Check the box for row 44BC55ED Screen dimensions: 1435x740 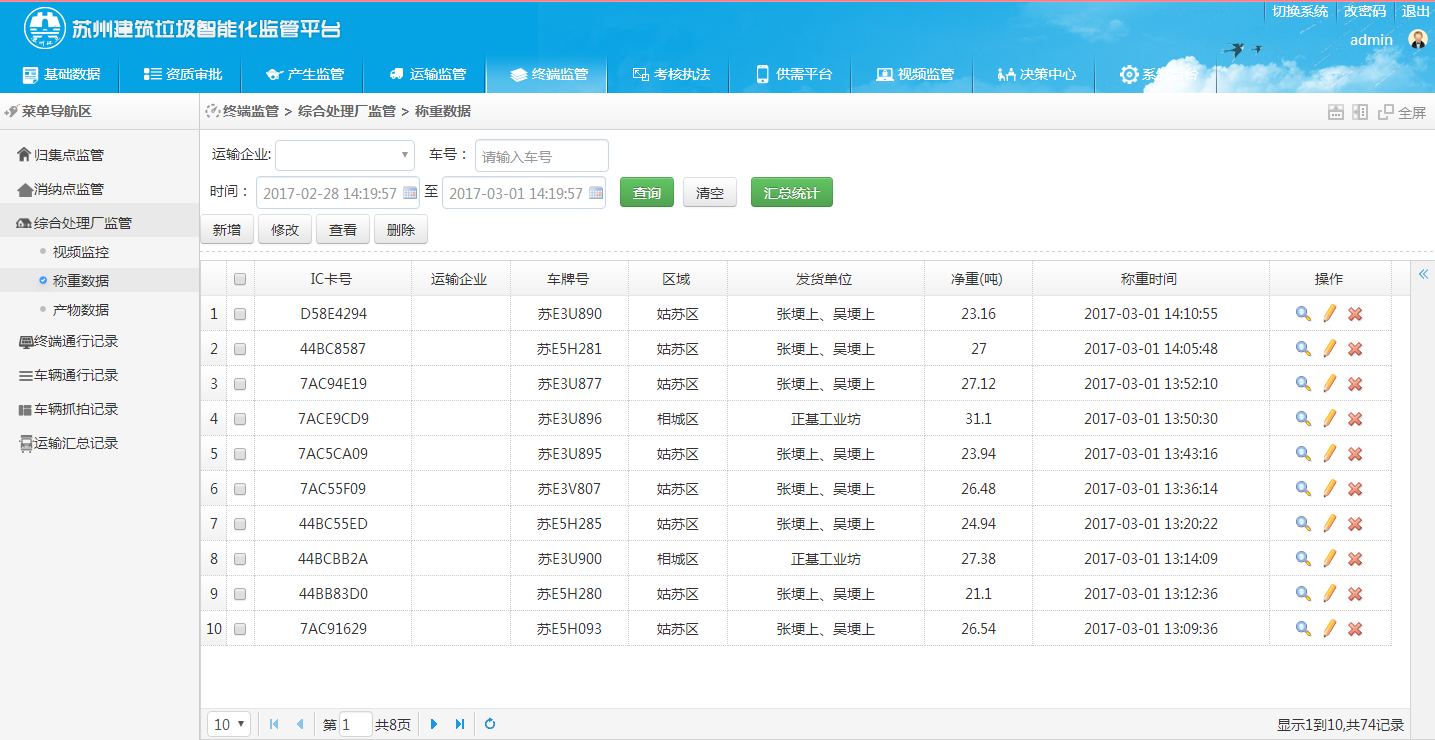tap(240, 524)
